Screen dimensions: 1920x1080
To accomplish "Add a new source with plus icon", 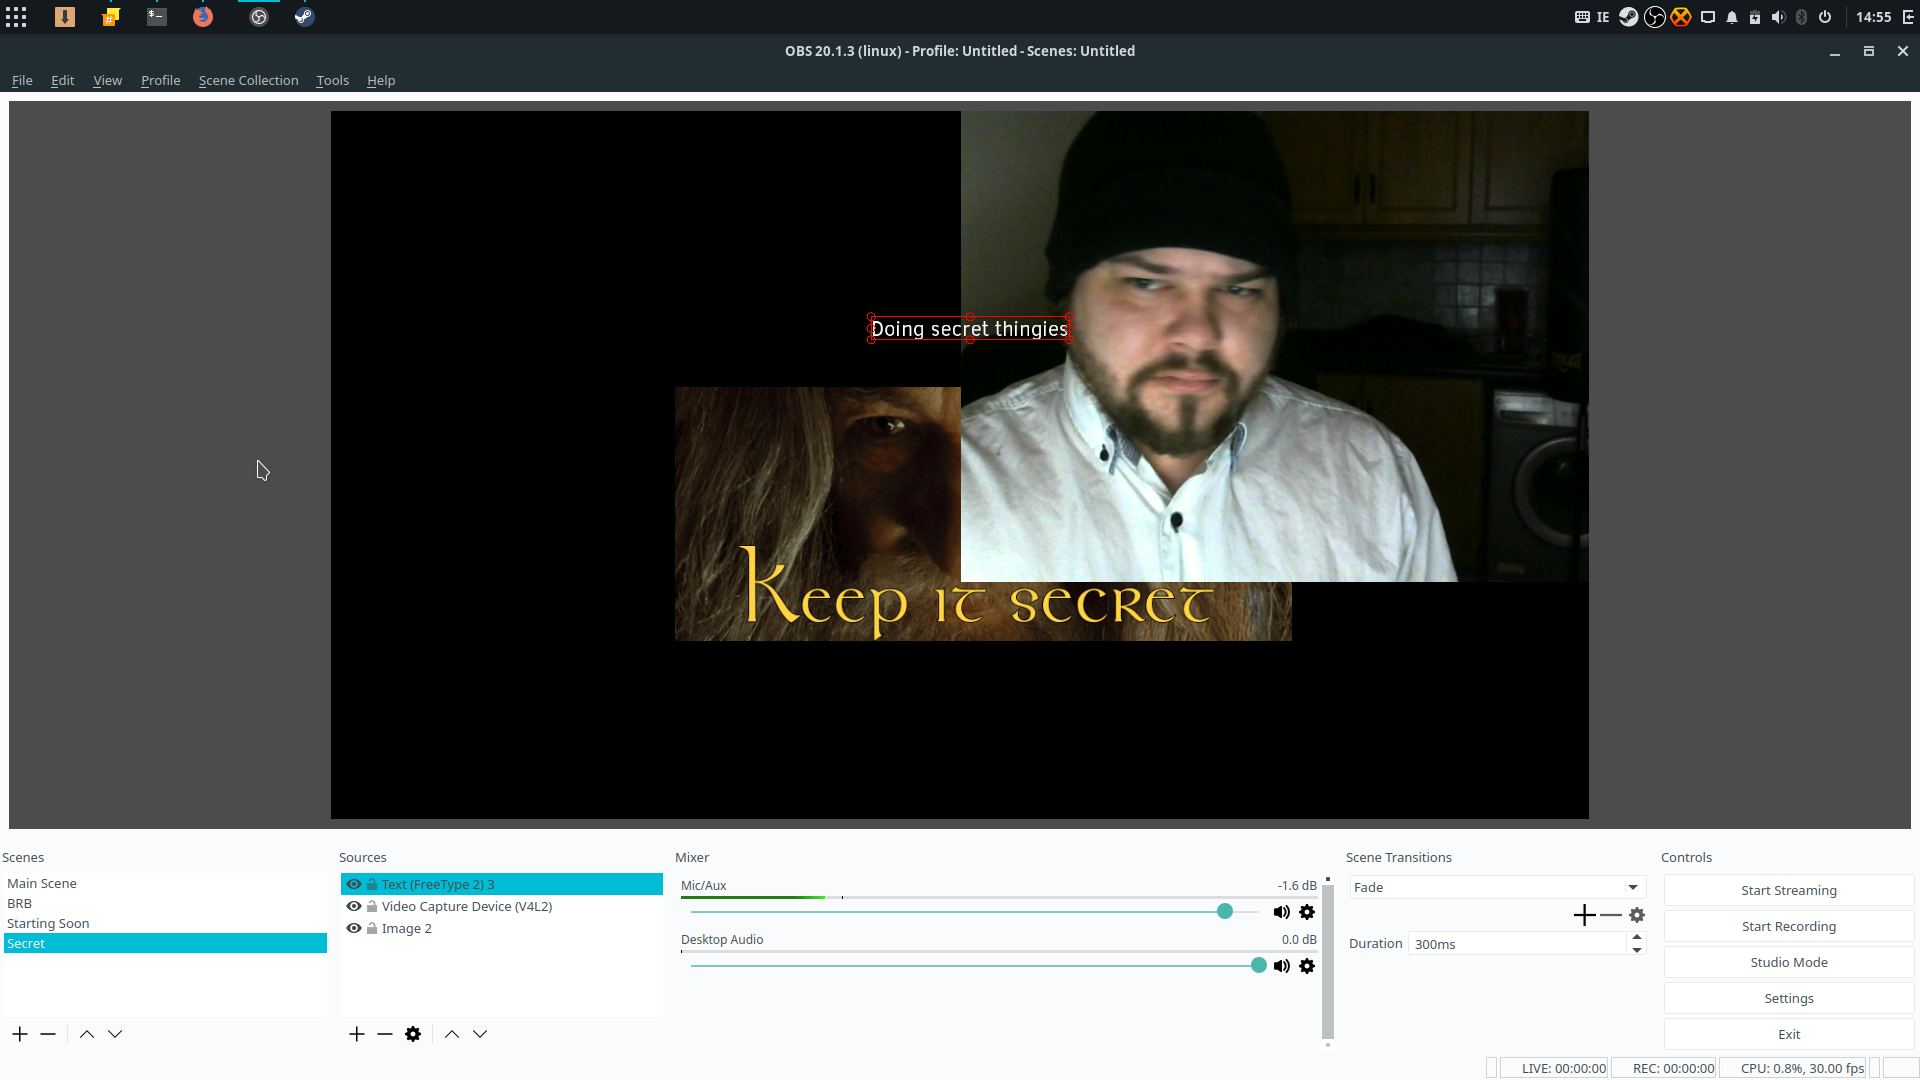I will [x=357, y=1034].
